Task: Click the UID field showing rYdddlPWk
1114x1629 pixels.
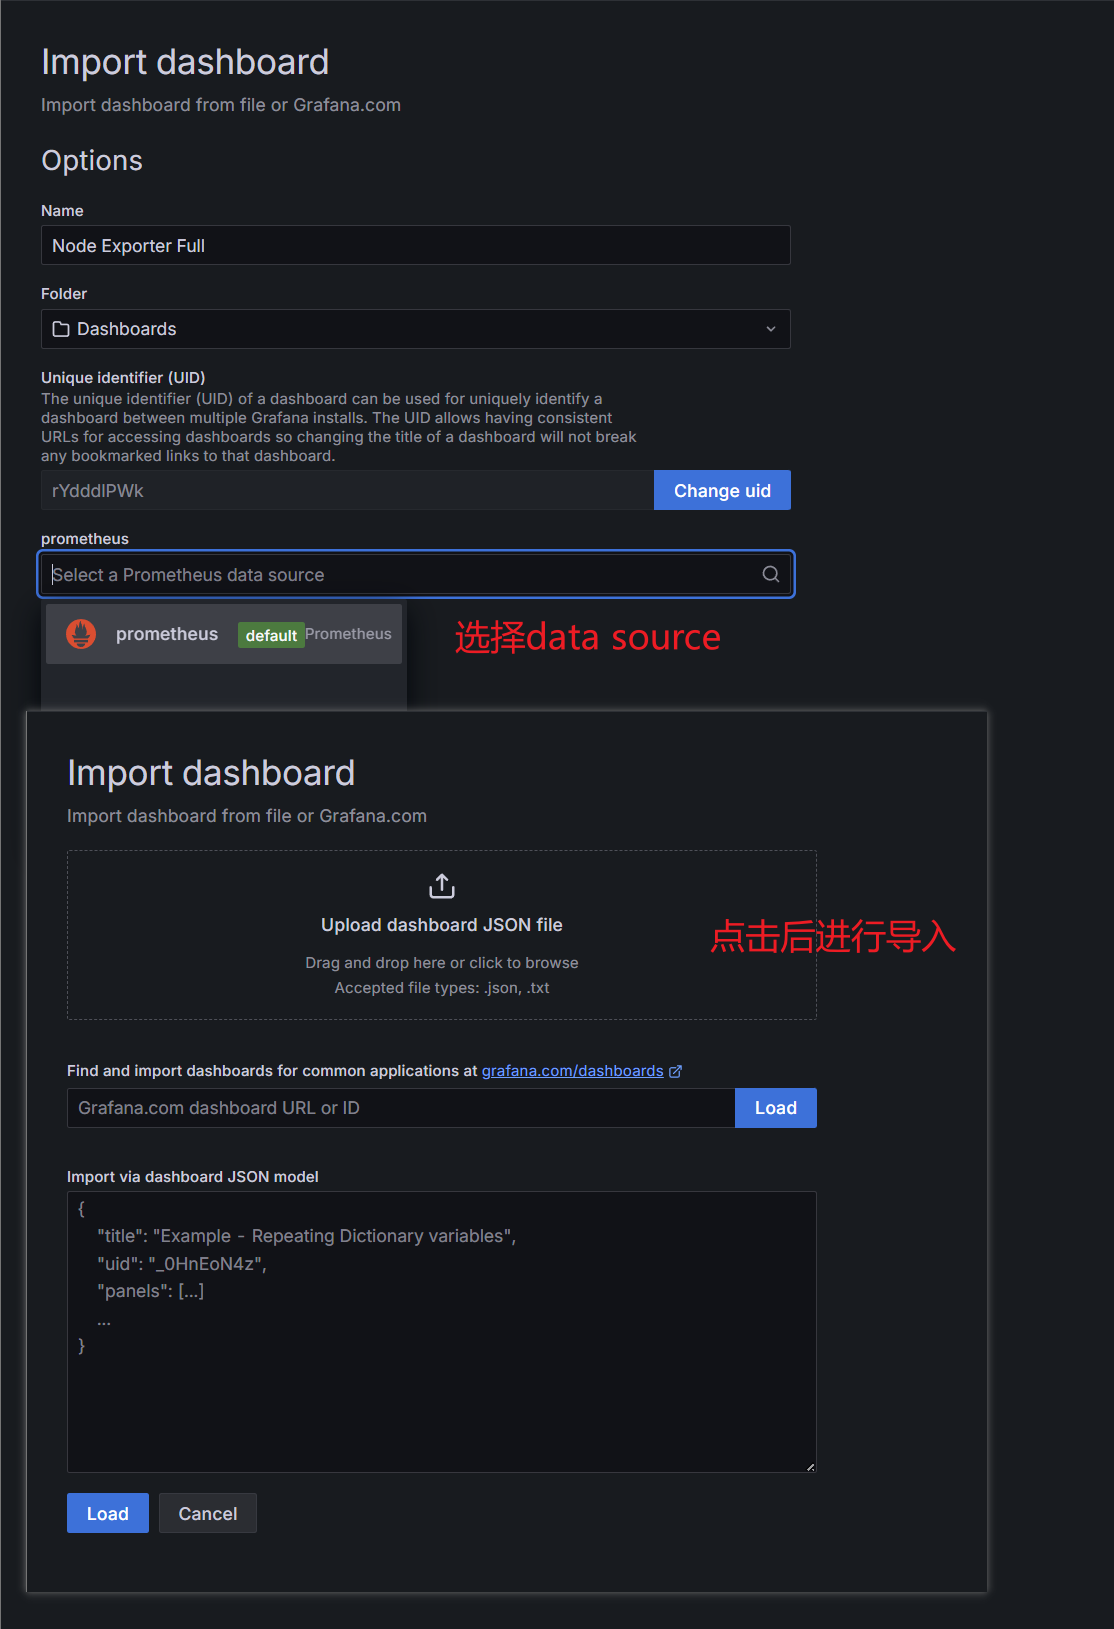Action: (x=347, y=490)
